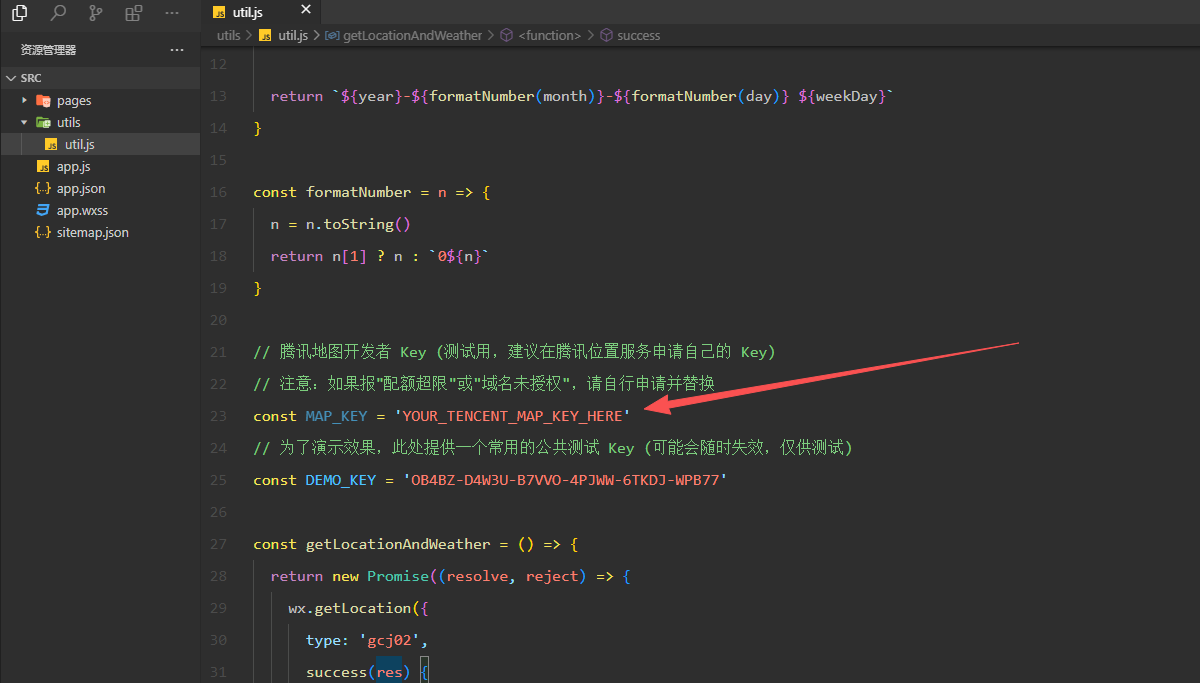Open the Explorer files icon
Viewport: 1200px width, 683px height.
coord(20,13)
